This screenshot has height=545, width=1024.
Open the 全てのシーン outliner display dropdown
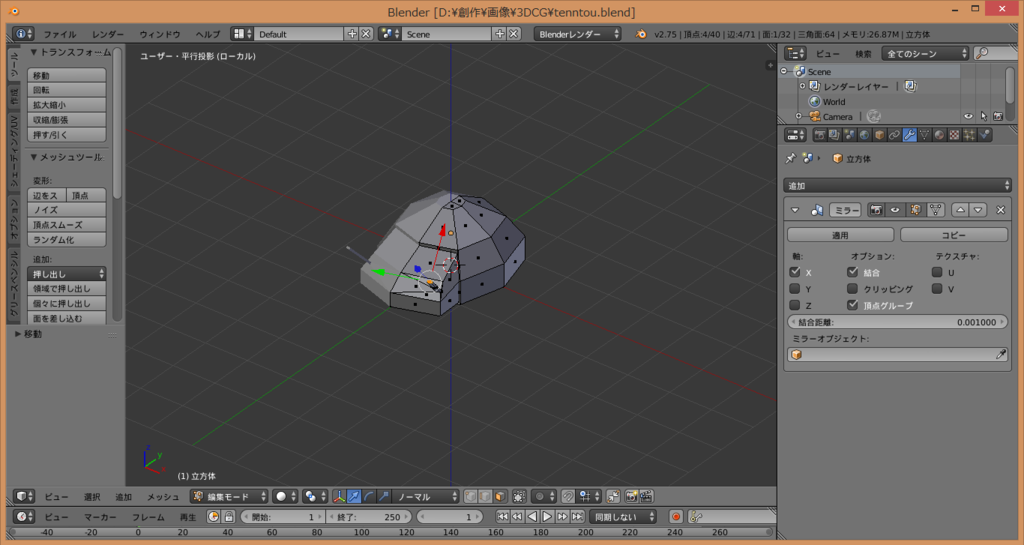coord(925,54)
